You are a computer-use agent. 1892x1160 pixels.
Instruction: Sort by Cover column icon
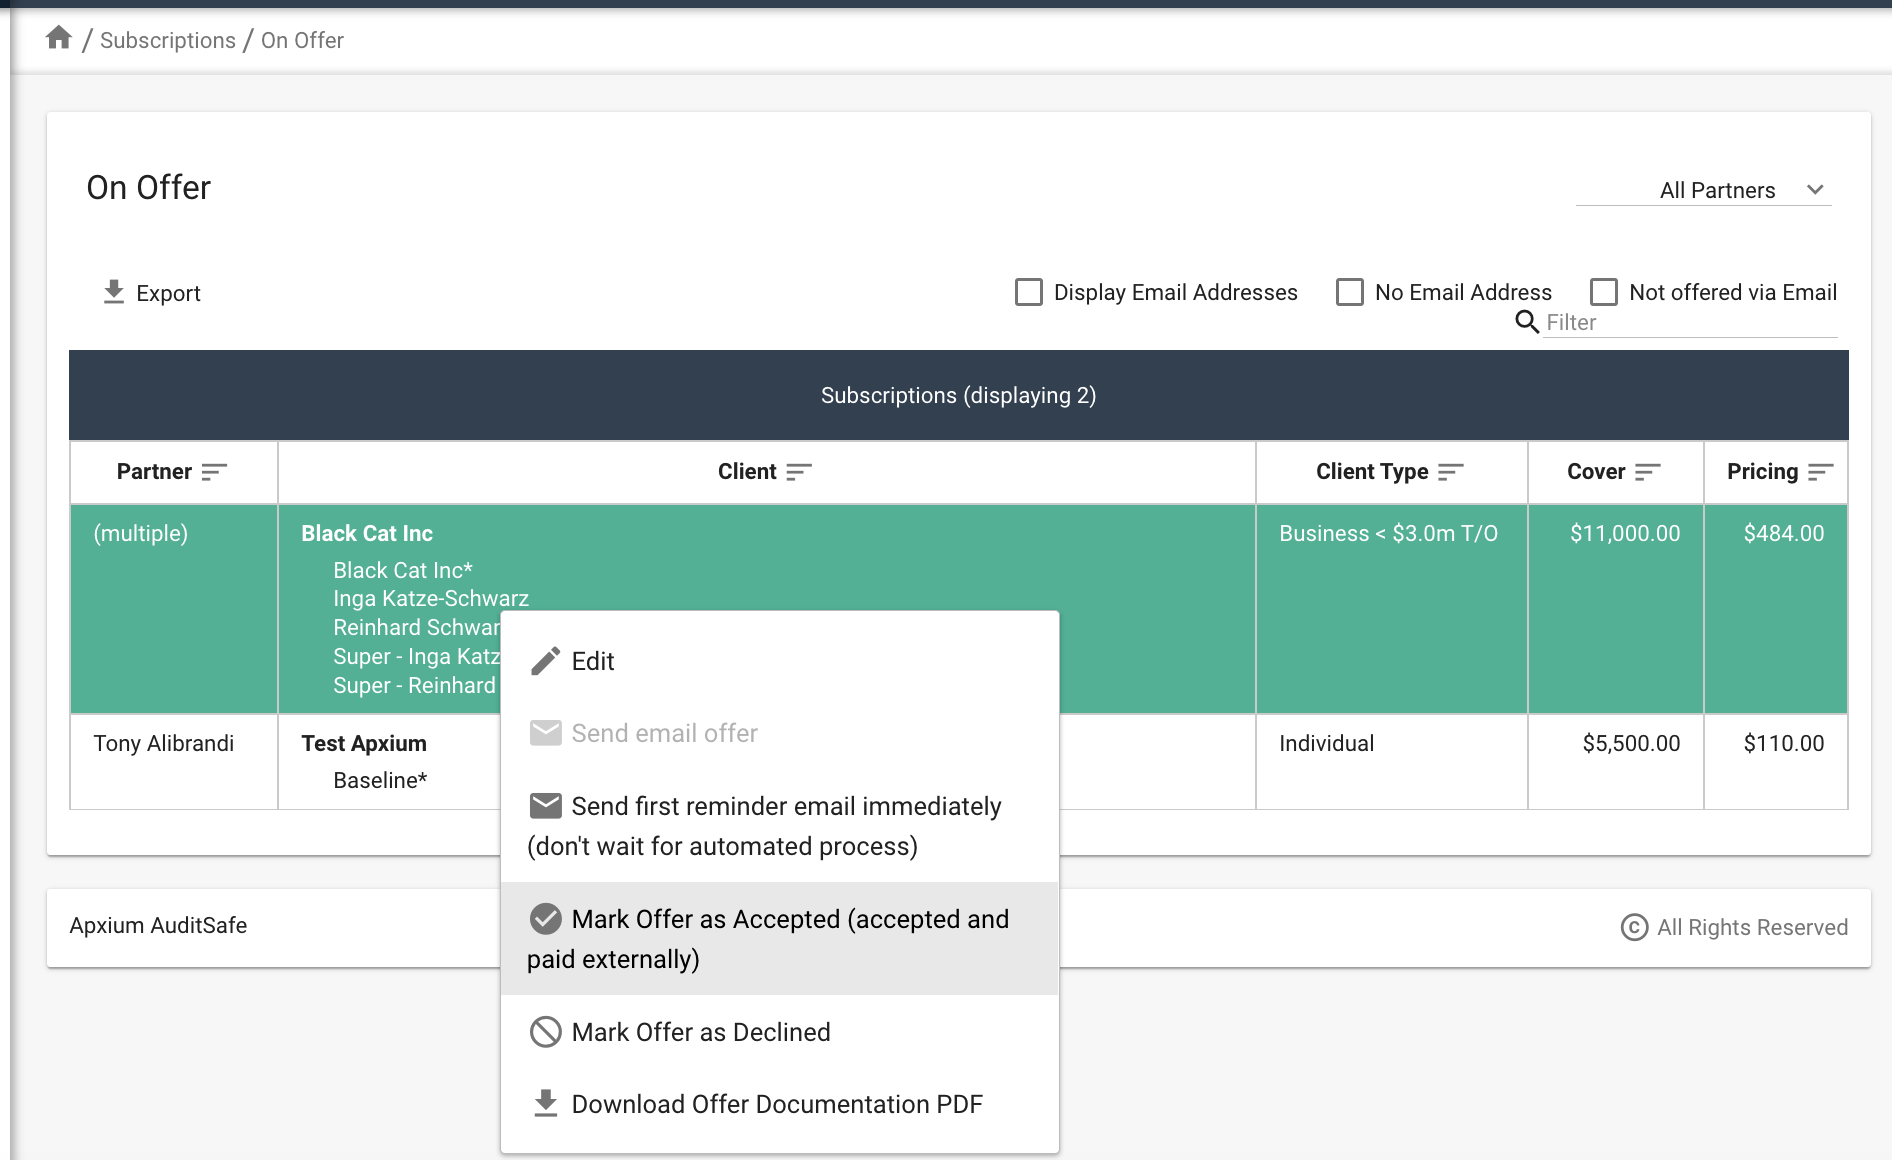point(1648,472)
